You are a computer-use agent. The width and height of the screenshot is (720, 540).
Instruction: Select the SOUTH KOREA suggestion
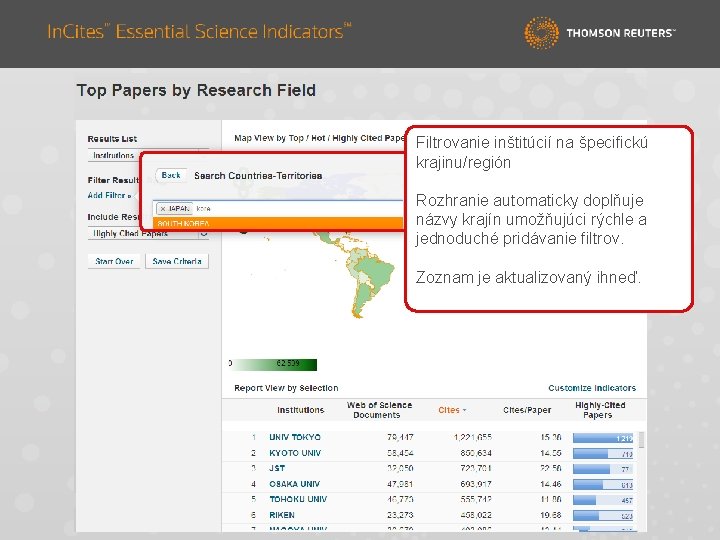click(278, 224)
